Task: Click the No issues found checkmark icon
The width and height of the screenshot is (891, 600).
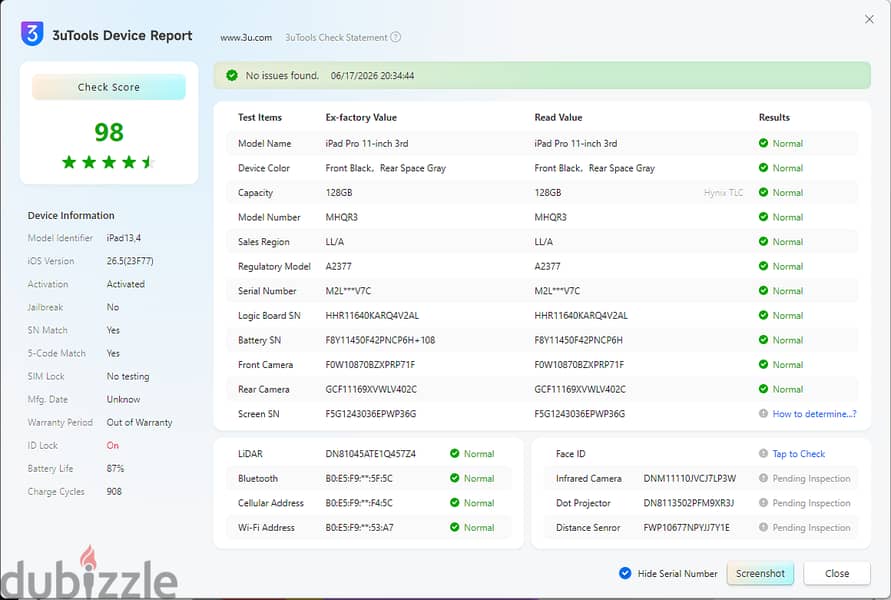Action: pos(232,75)
